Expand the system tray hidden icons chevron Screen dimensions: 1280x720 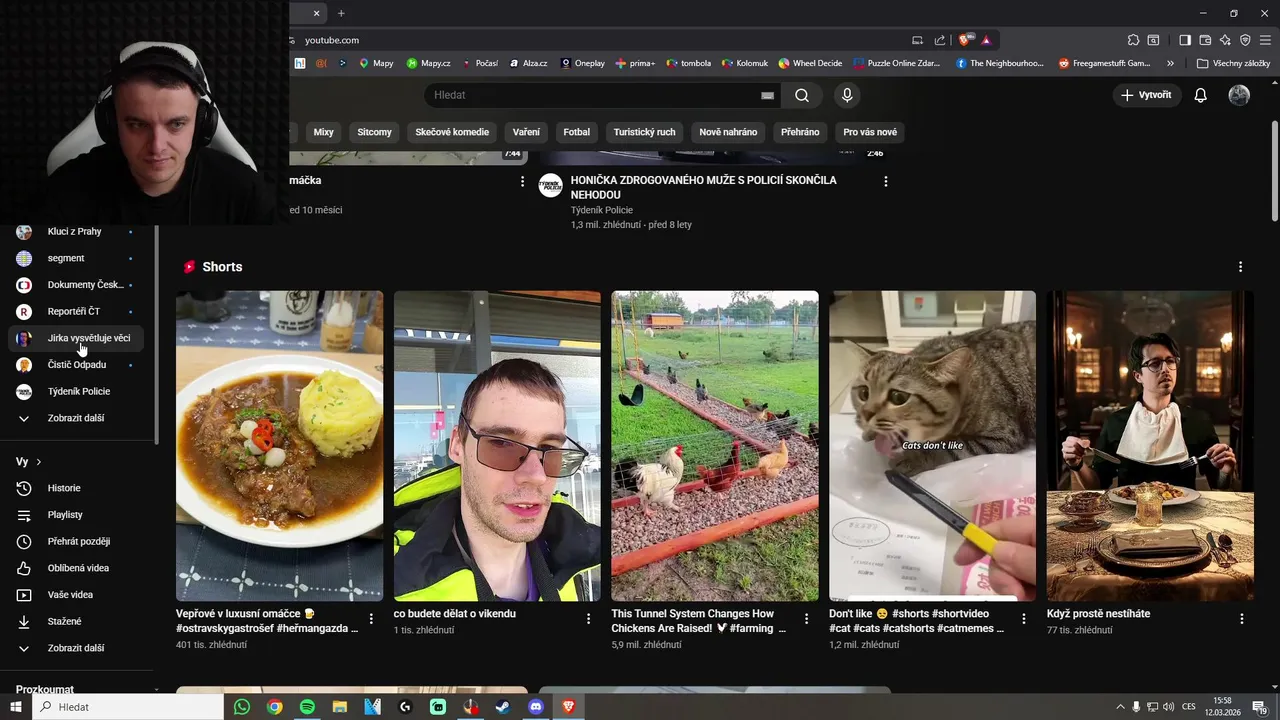pyautogui.click(x=1120, y=707)
